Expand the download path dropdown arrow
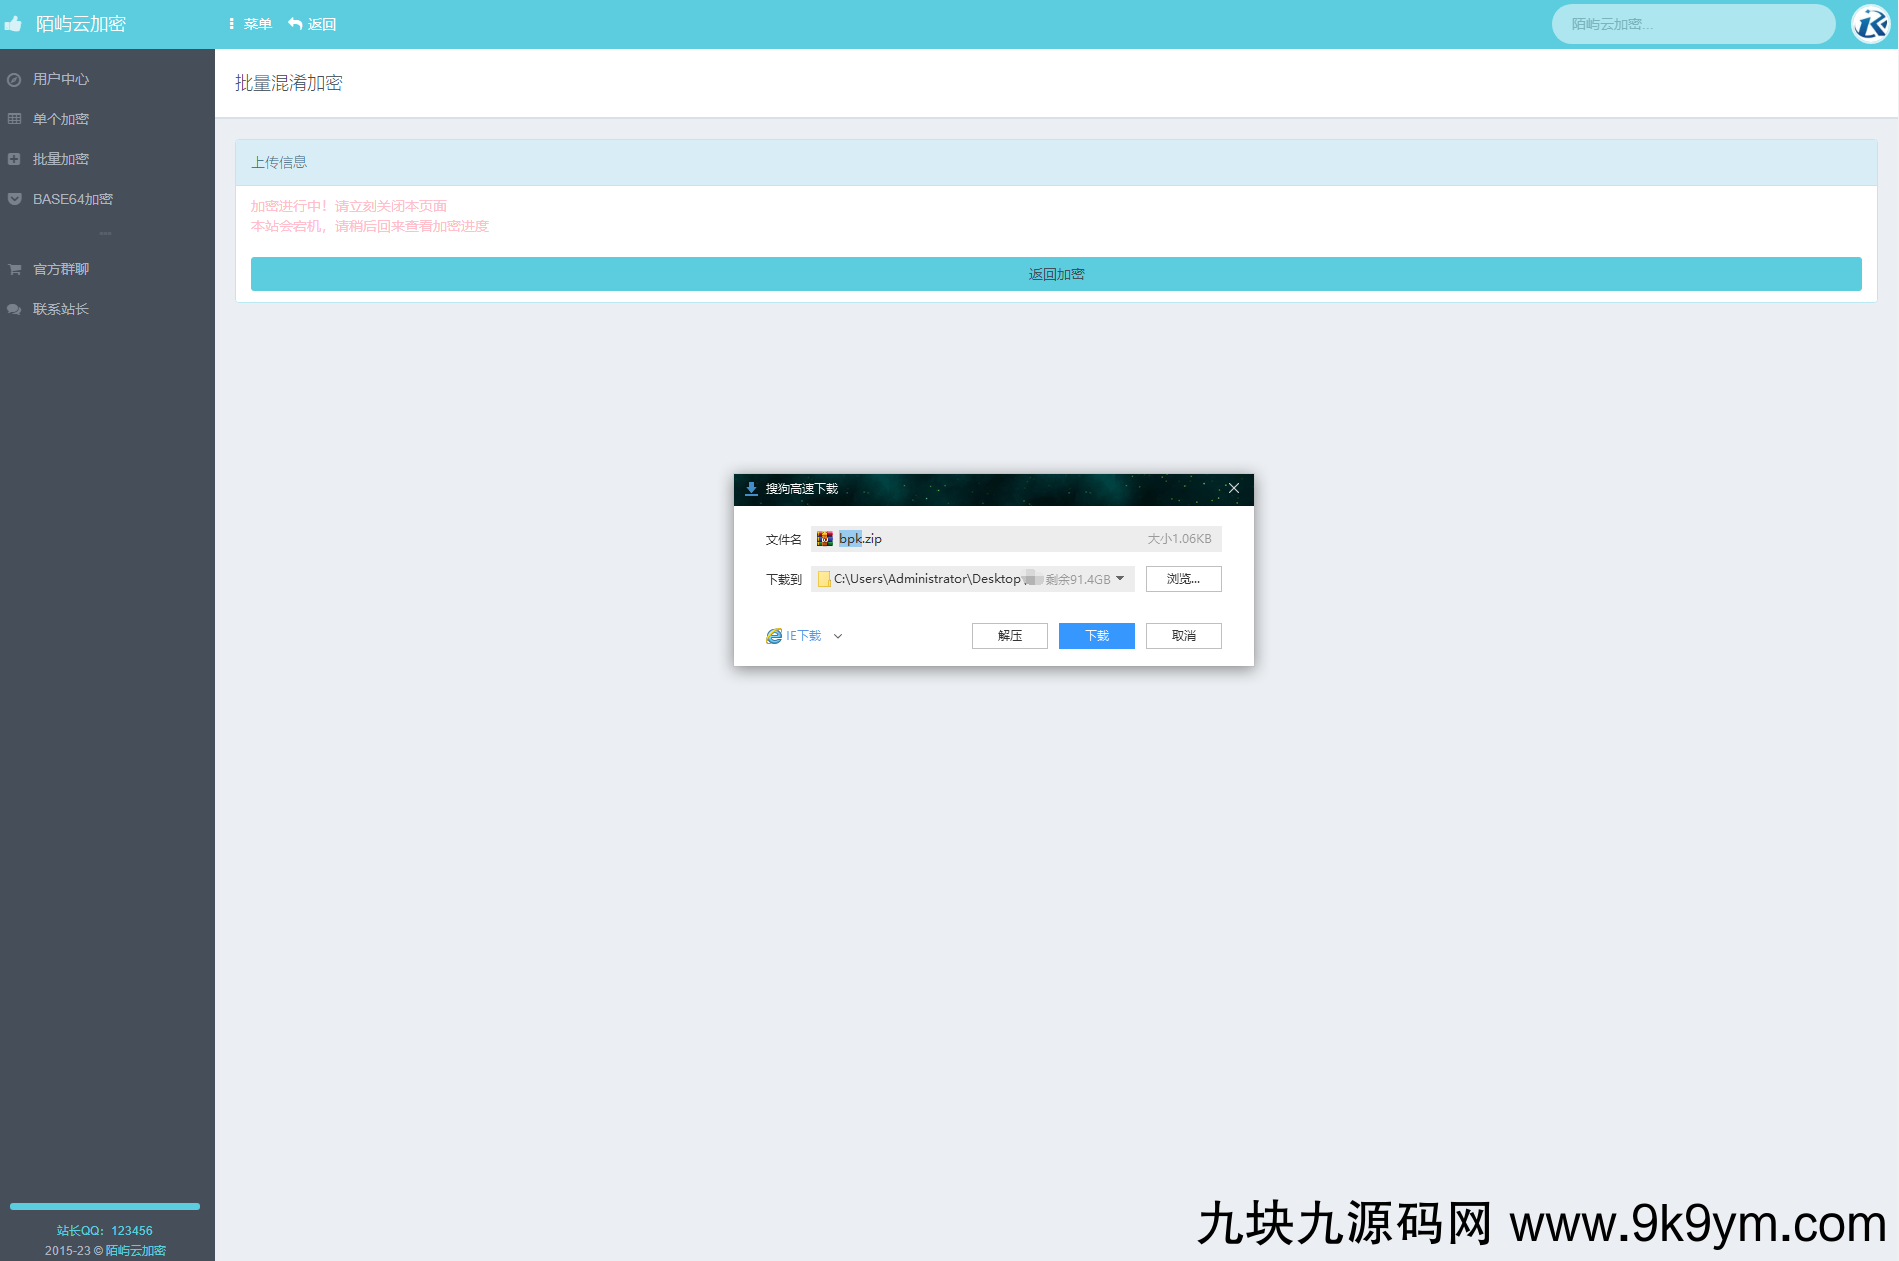Screen dimensions: 1899x1261 coord(1120,579)
